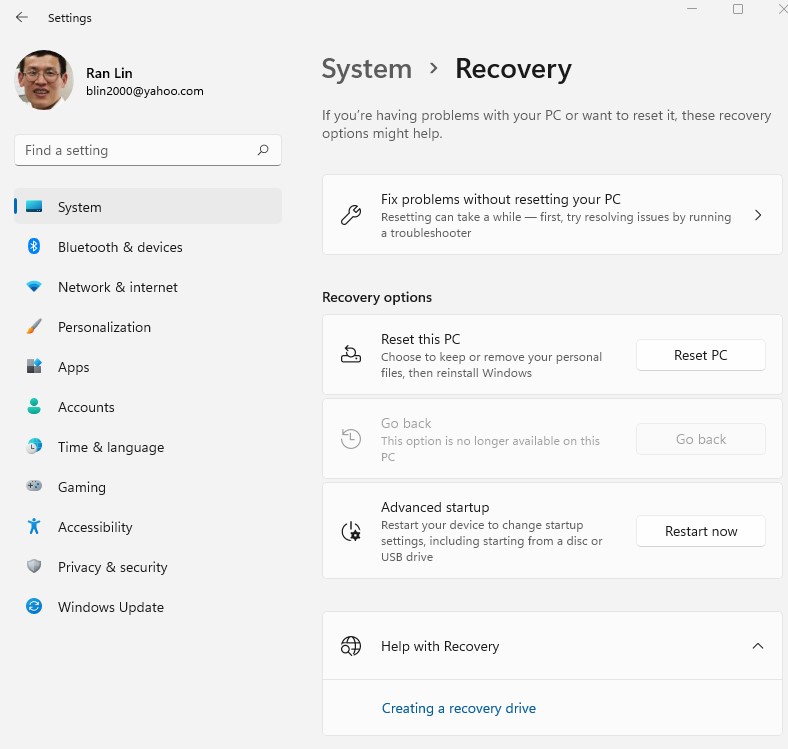
Task: Click the Accounts person icon
Action: tap(34, 406)
